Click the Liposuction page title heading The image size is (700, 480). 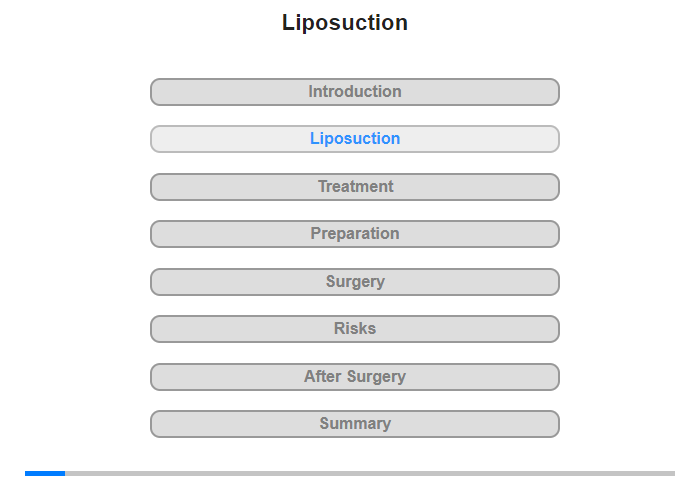345,23
